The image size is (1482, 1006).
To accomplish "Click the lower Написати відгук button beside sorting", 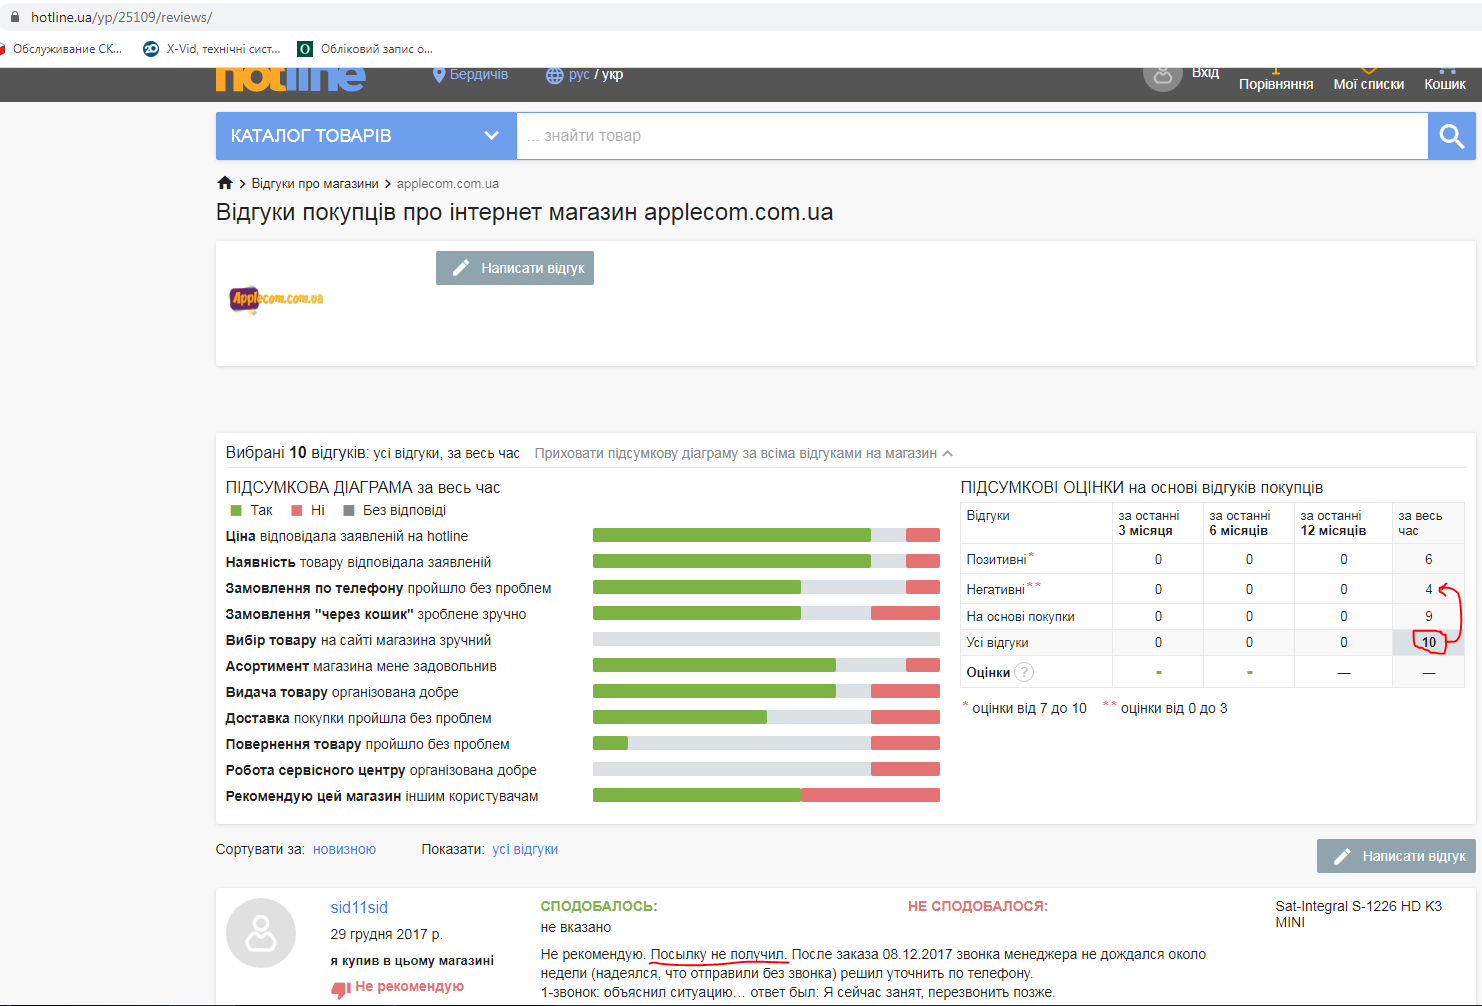I will point(1396,856).
